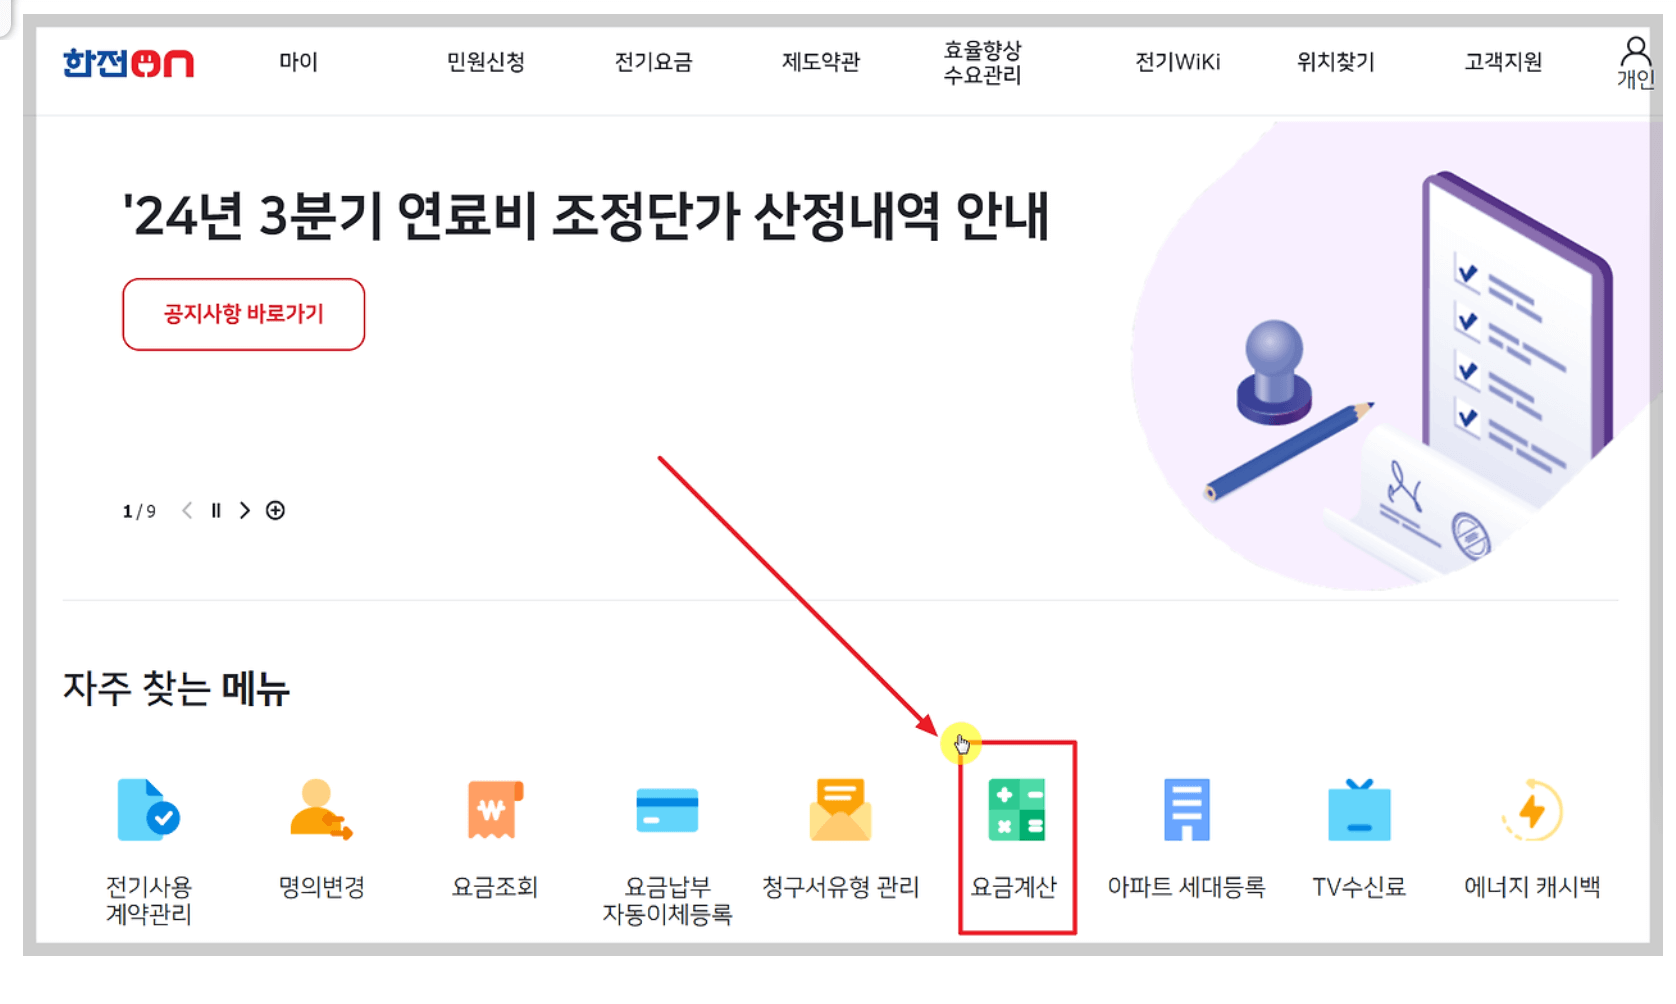
Task: Open the 고객지원 menu
Action: tap(1503, 62)
